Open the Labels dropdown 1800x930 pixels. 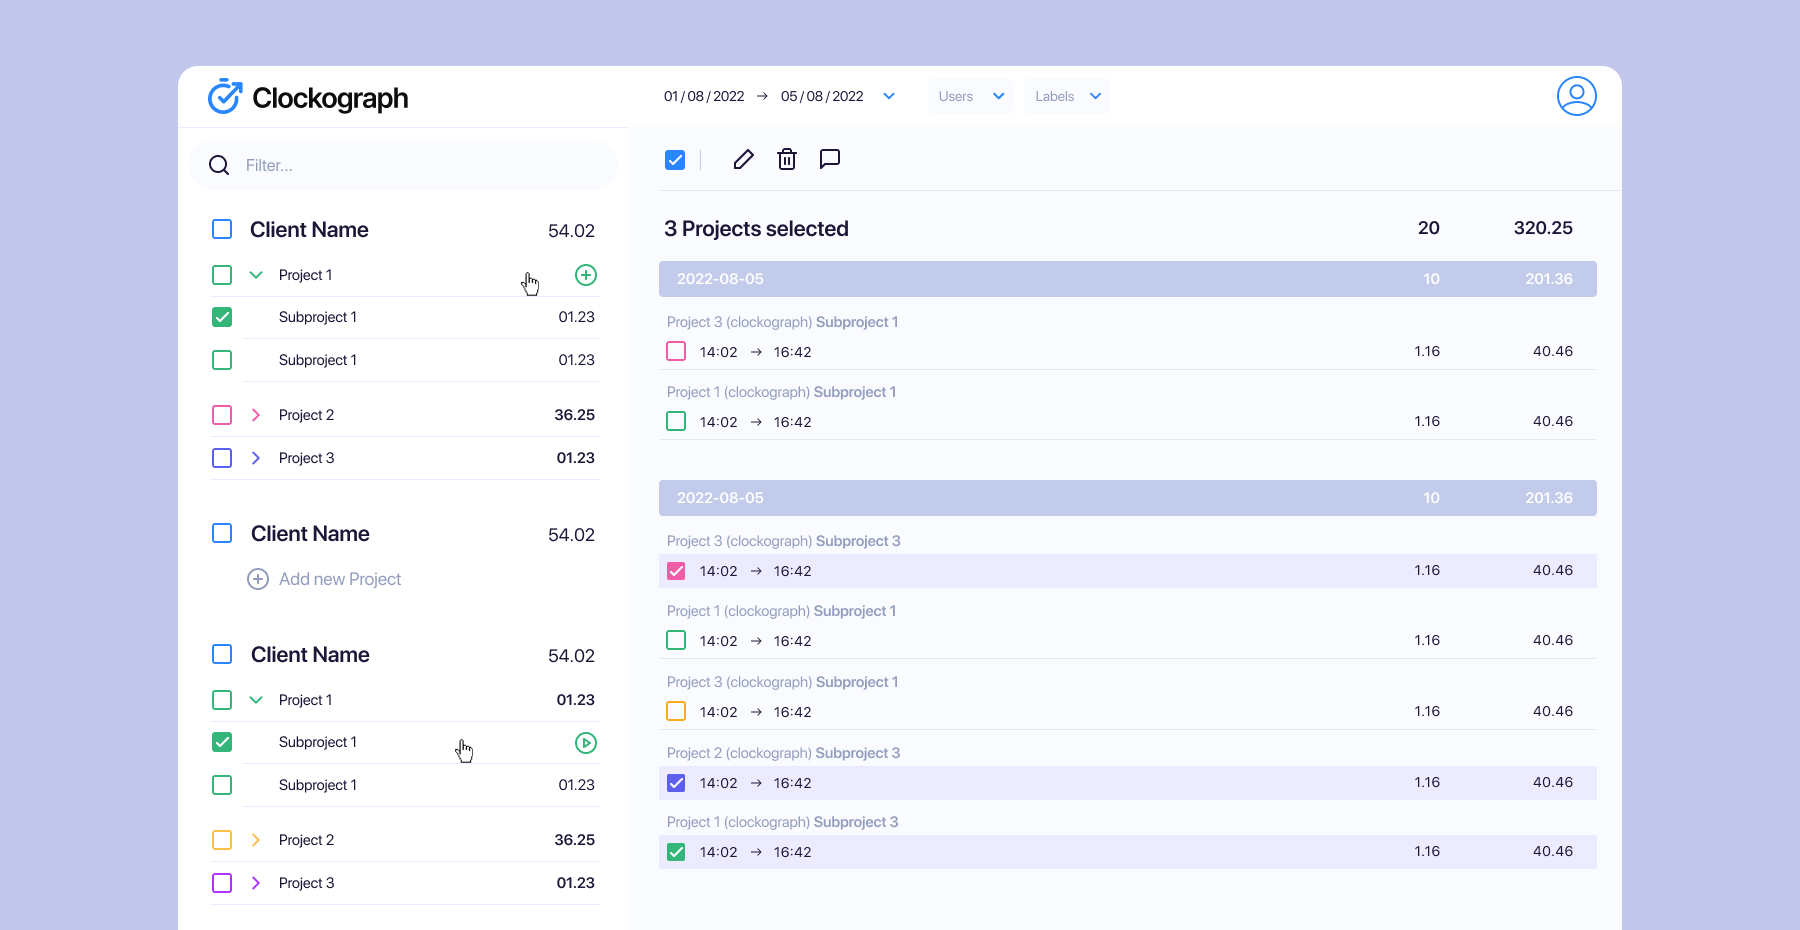pos(1067,97)
